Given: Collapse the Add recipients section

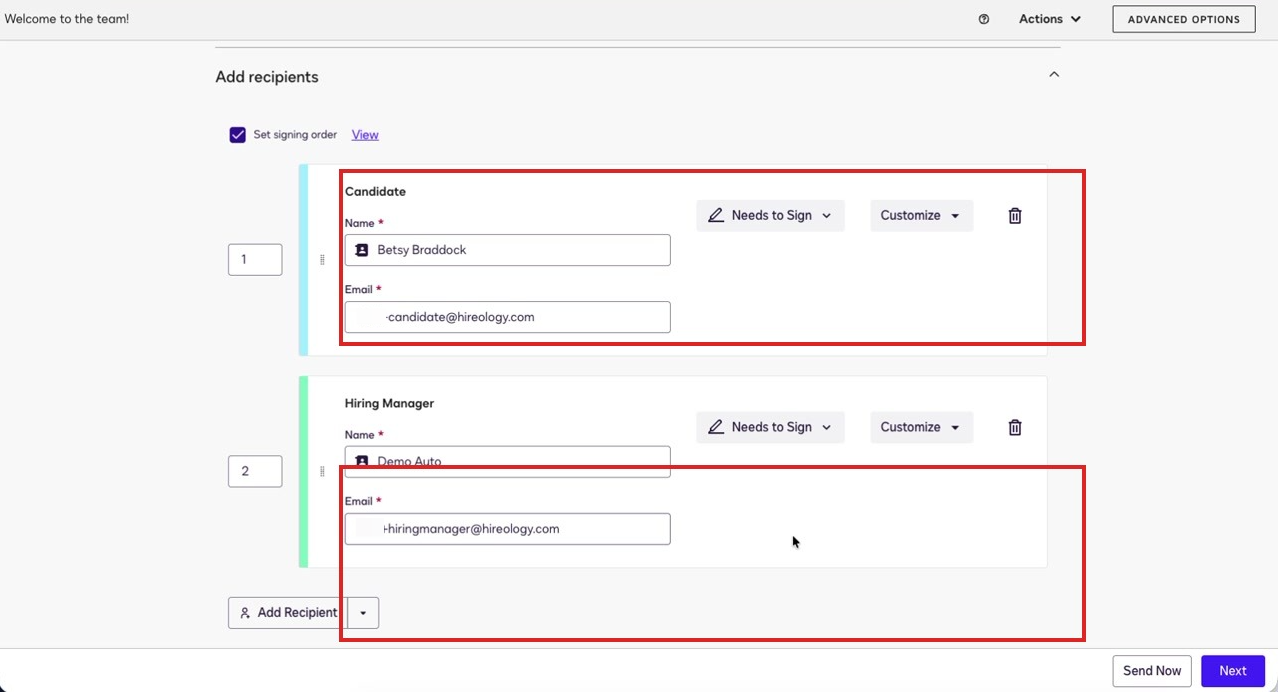Looking at the screenshot, I should (1054, 75).
